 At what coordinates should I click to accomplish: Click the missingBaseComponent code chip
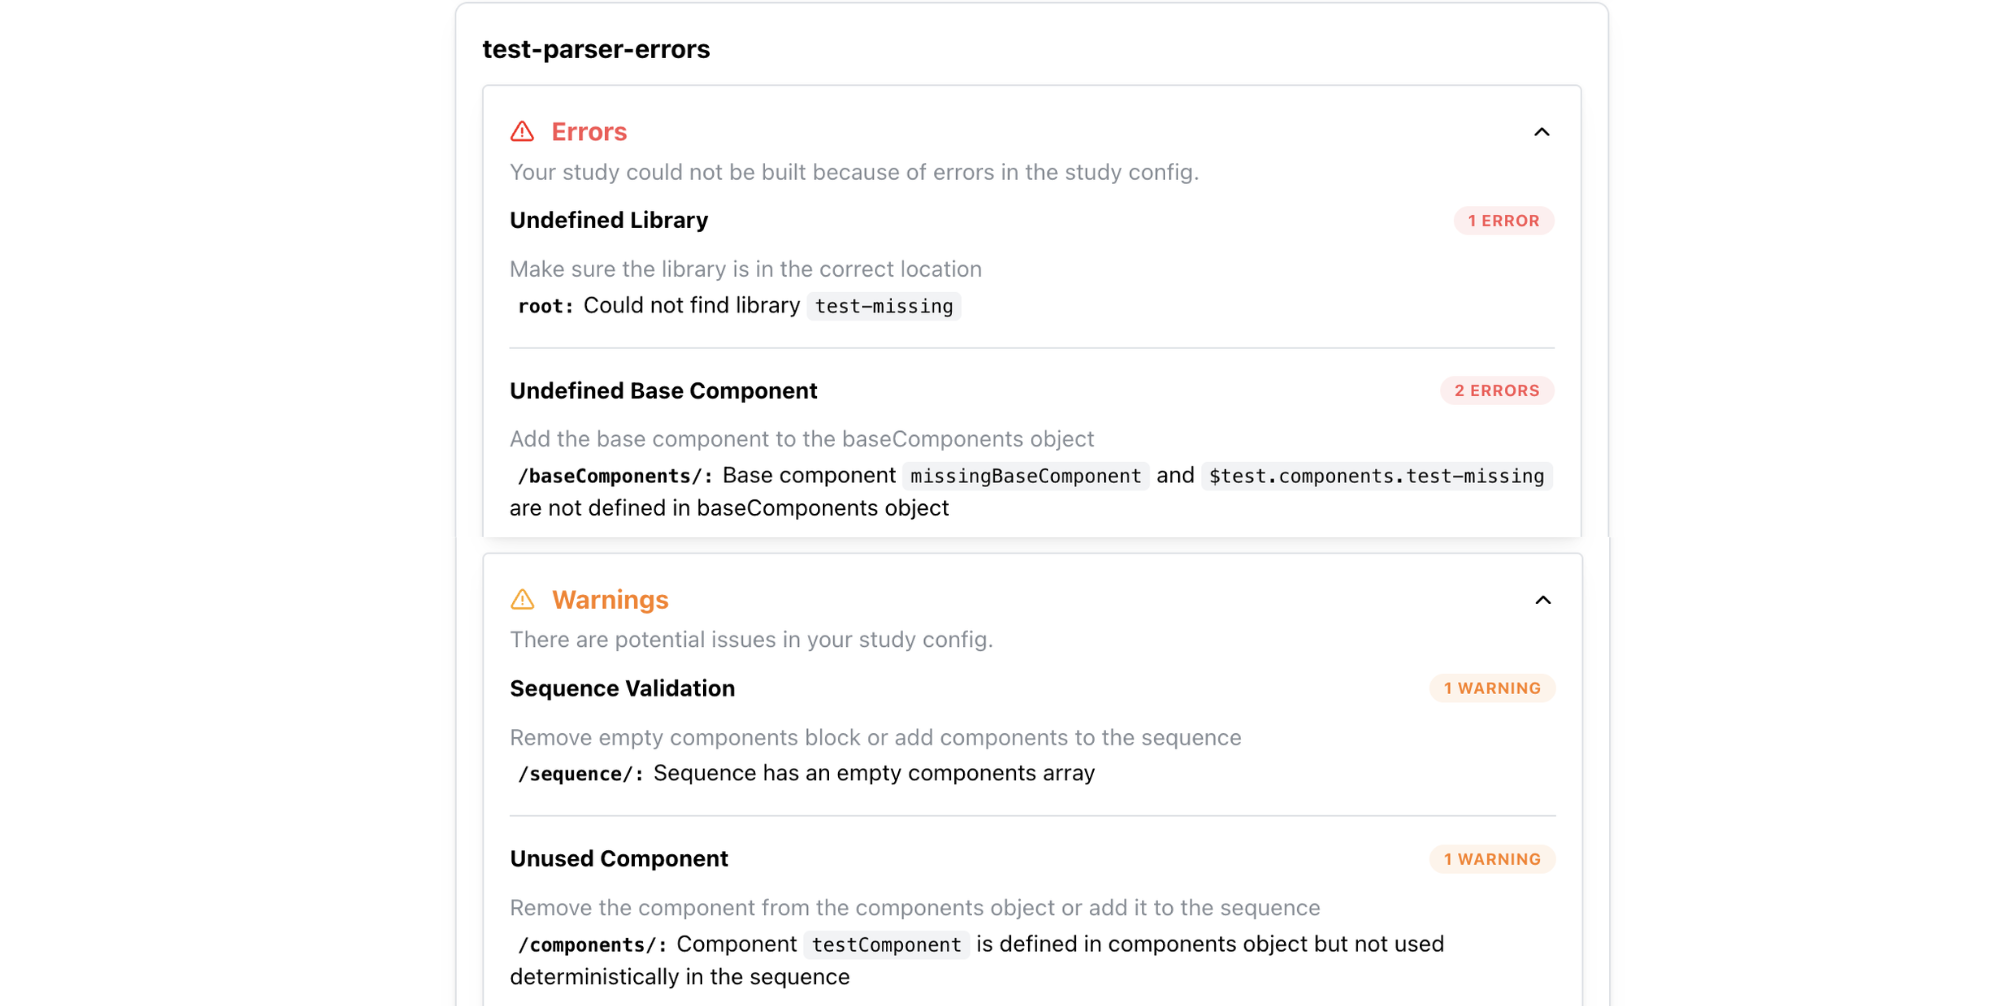pyautogui.click(x=1025, y=476)
